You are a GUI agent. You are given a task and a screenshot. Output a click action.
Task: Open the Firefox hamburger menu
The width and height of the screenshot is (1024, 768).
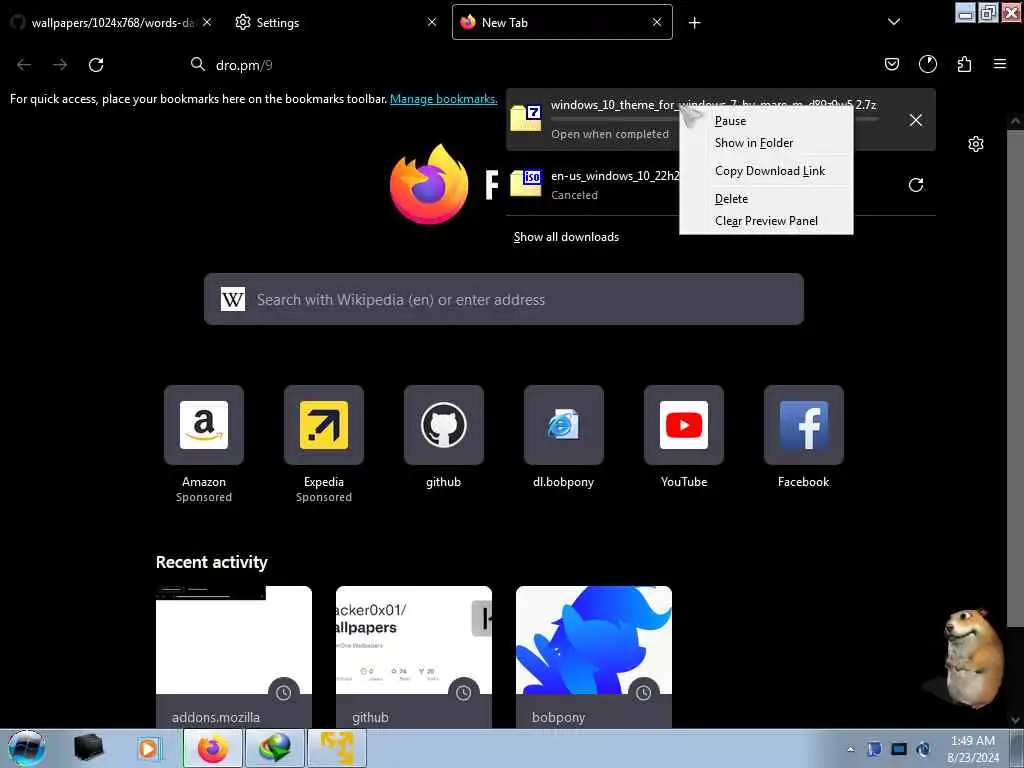tap(999, 64)
